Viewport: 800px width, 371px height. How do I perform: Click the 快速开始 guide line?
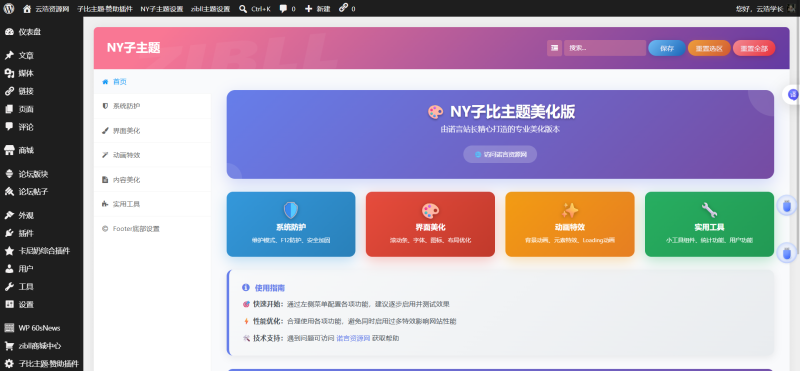coord(346,304)
